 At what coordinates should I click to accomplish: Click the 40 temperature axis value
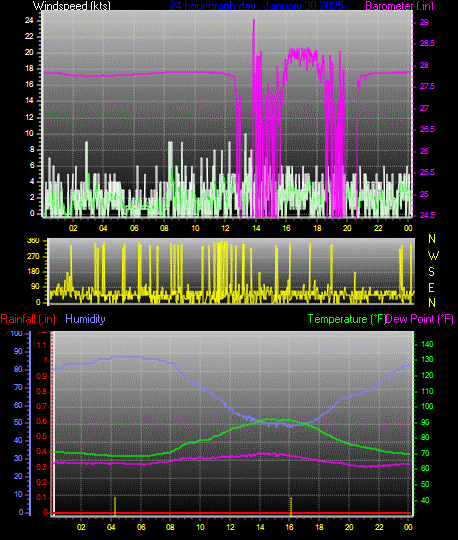[425, 500]
